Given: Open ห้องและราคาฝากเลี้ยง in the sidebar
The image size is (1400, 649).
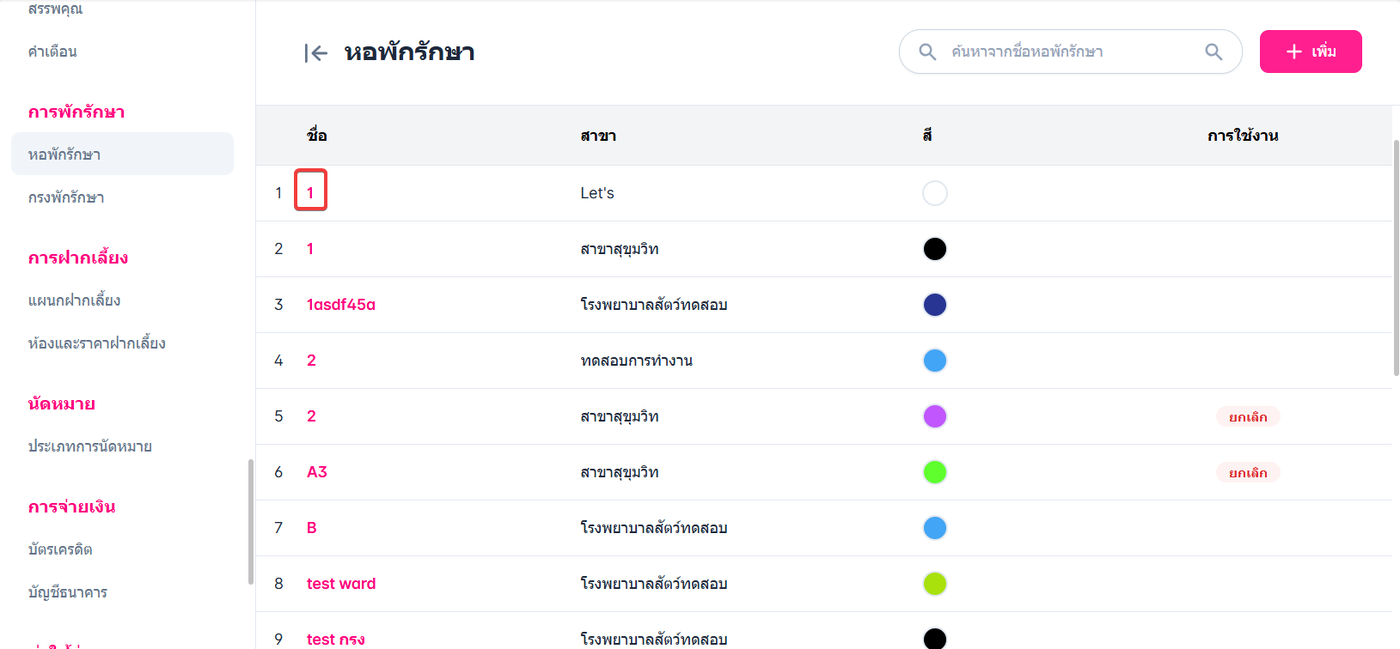Looking at the screenshot, I should [x=97, y=343].
